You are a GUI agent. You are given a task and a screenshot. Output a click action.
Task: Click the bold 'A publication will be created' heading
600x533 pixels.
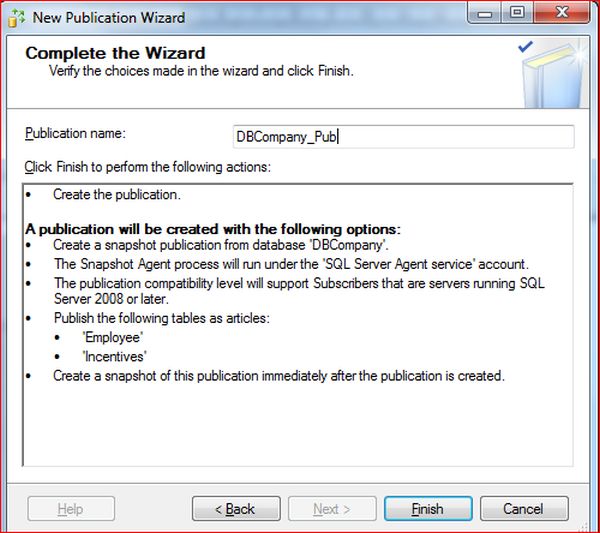(x=213, y=229)
